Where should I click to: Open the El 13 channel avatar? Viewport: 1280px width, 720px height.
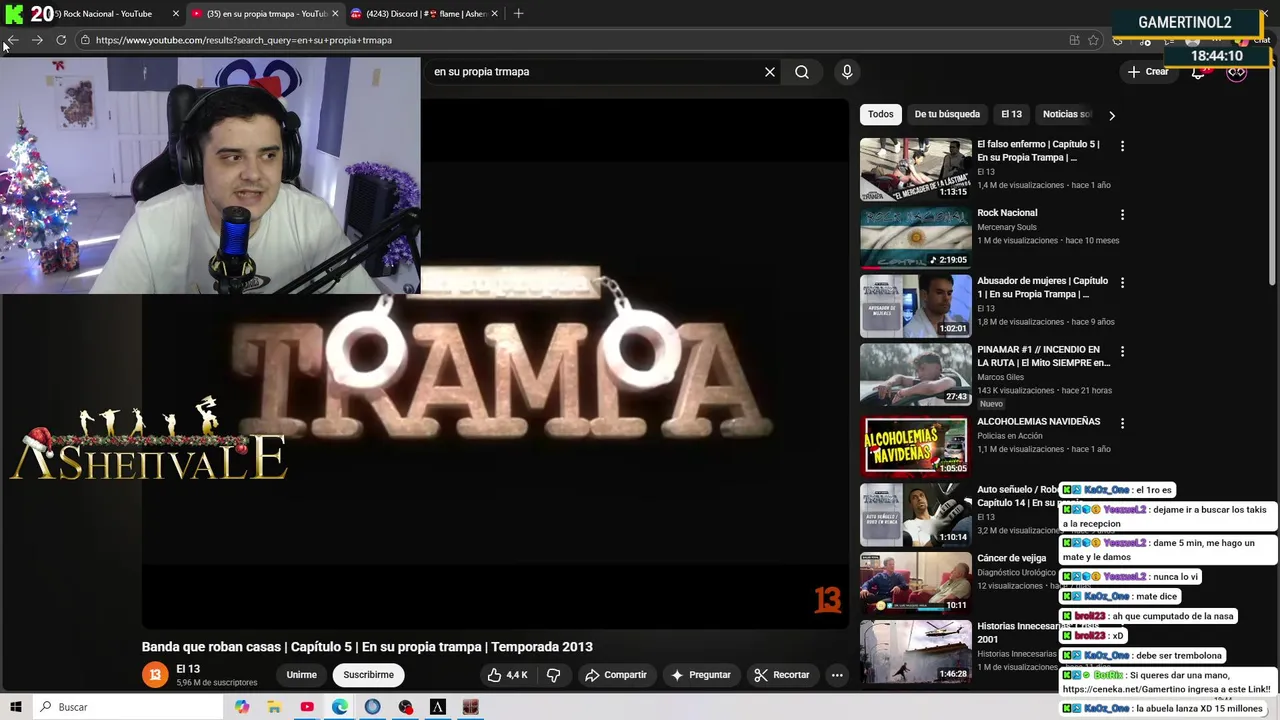[155, 675]
